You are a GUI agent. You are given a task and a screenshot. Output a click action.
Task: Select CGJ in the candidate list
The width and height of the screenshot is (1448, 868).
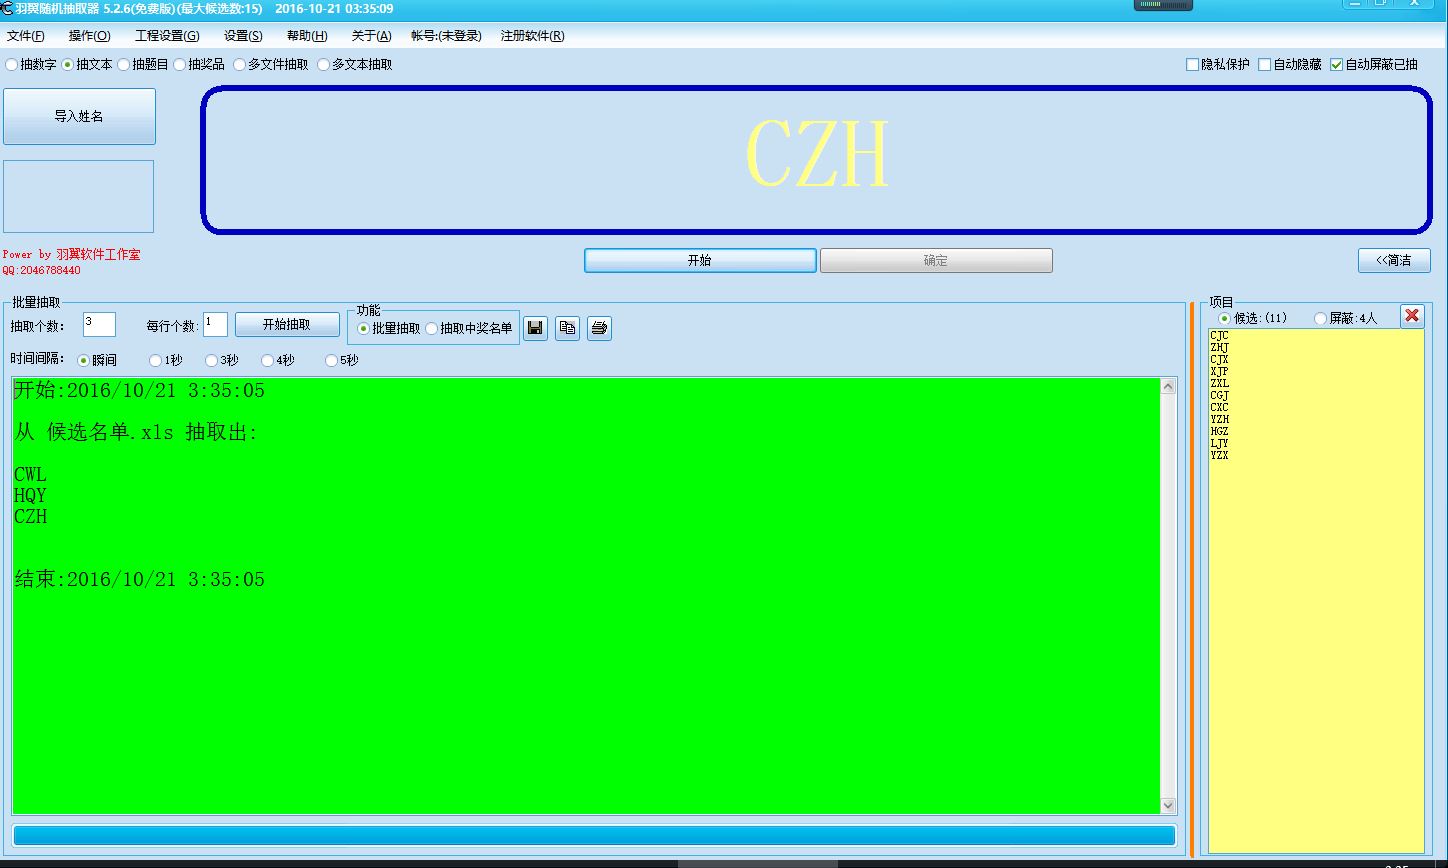coord(1219,396)
